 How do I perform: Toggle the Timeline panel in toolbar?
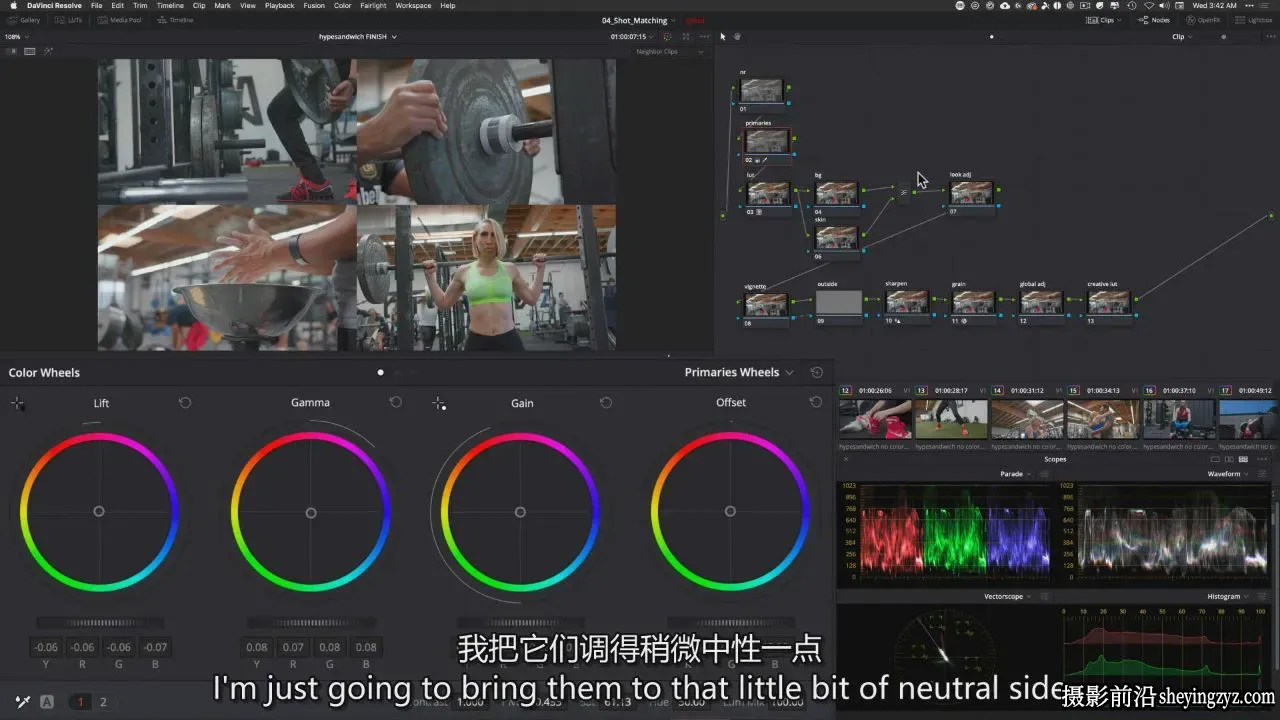pos(176,20)
